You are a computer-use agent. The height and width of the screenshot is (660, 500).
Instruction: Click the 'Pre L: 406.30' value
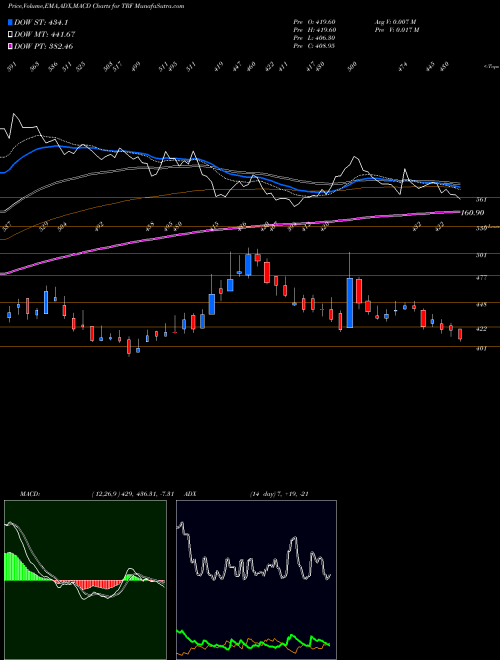tap(314, 38)
